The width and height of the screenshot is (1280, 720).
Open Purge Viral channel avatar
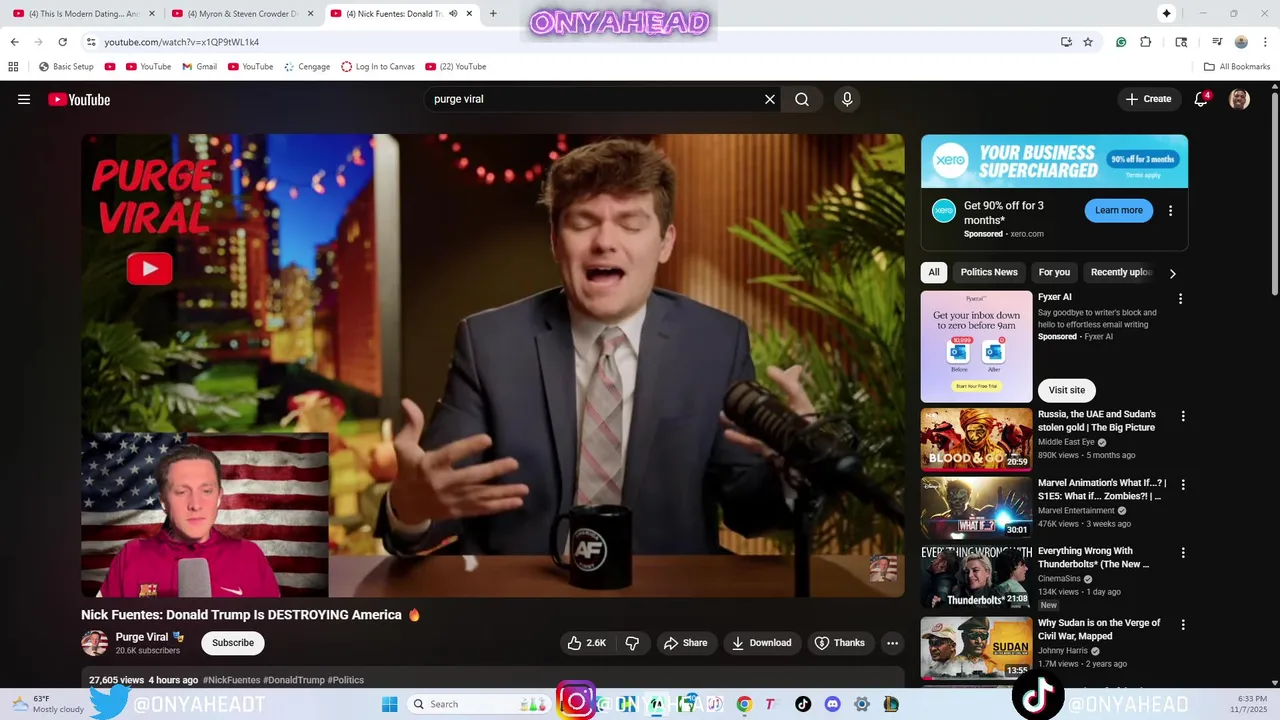tap(94, 643)
